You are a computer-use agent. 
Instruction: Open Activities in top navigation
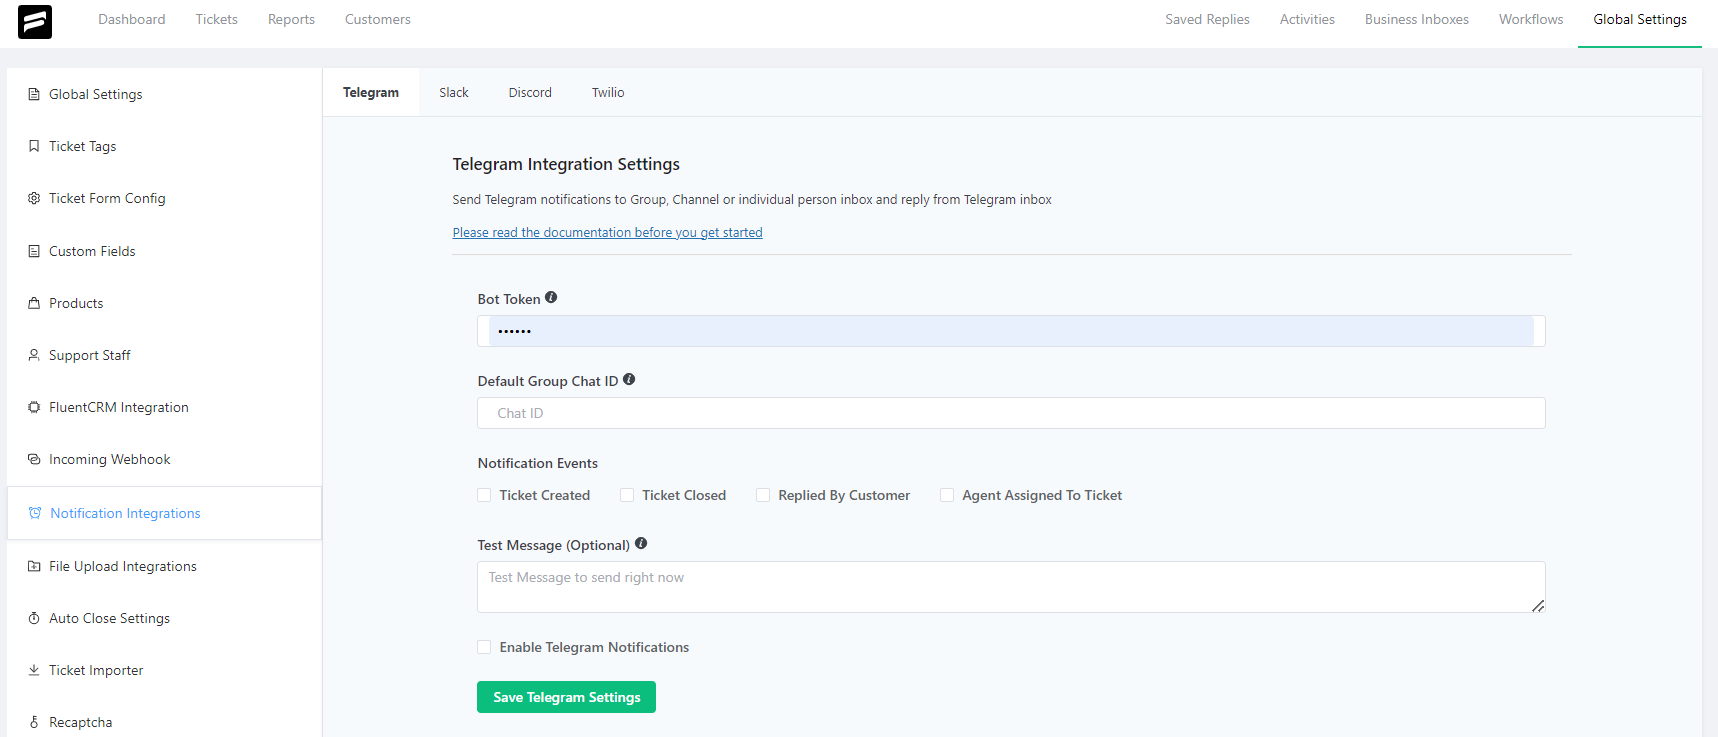tap(1307, 19)
